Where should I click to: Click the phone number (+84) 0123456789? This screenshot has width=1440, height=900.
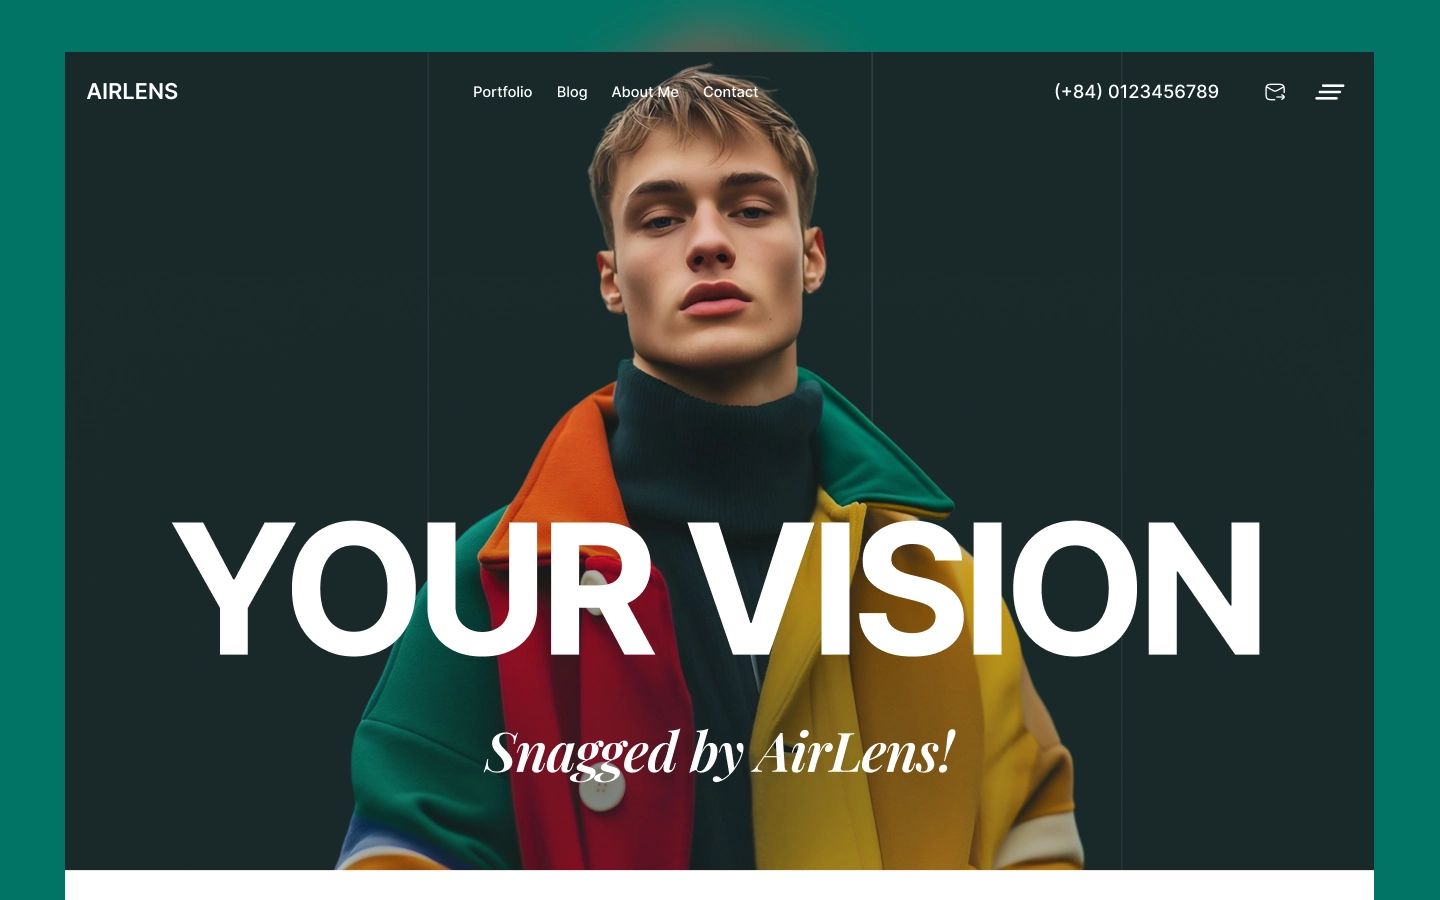pyautogui.click(x=1136, y=92)
